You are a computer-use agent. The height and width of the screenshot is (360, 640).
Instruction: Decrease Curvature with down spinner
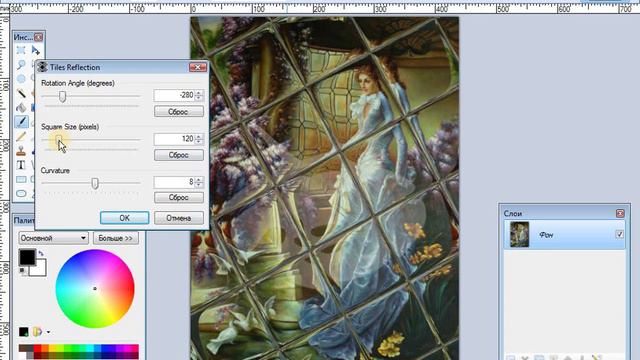[199, 185]
